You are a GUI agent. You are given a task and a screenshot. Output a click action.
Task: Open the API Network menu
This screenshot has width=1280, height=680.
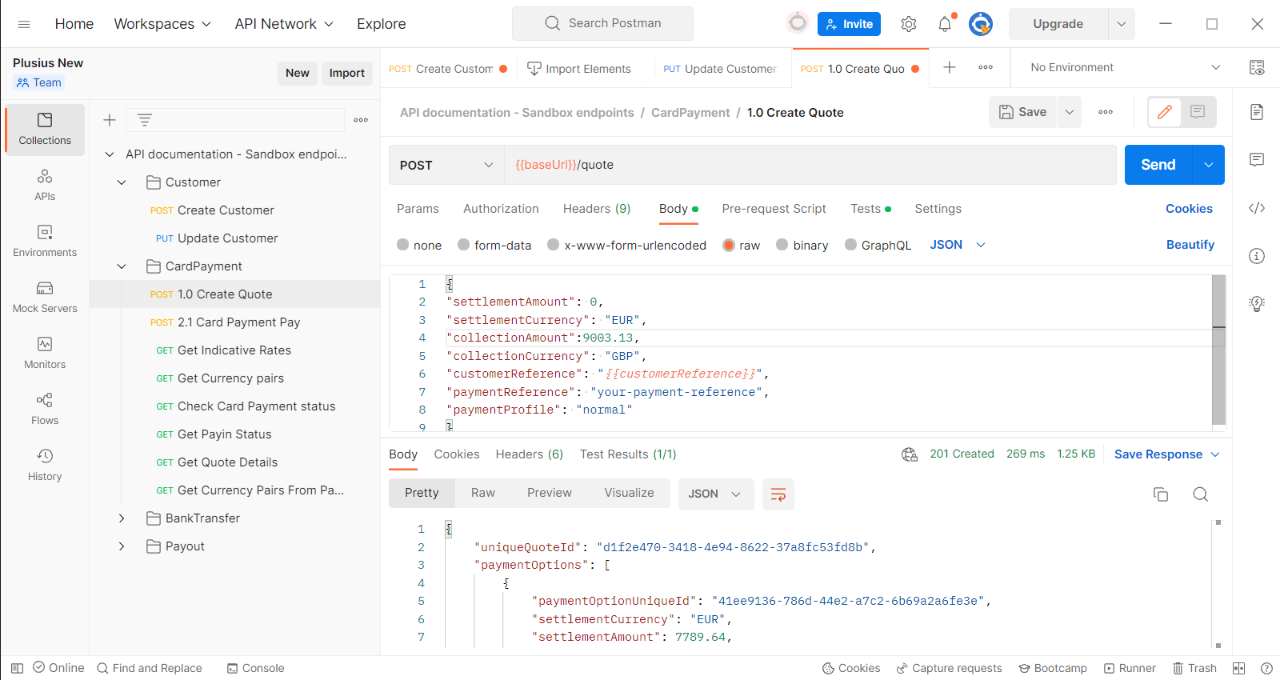point(284,24)
